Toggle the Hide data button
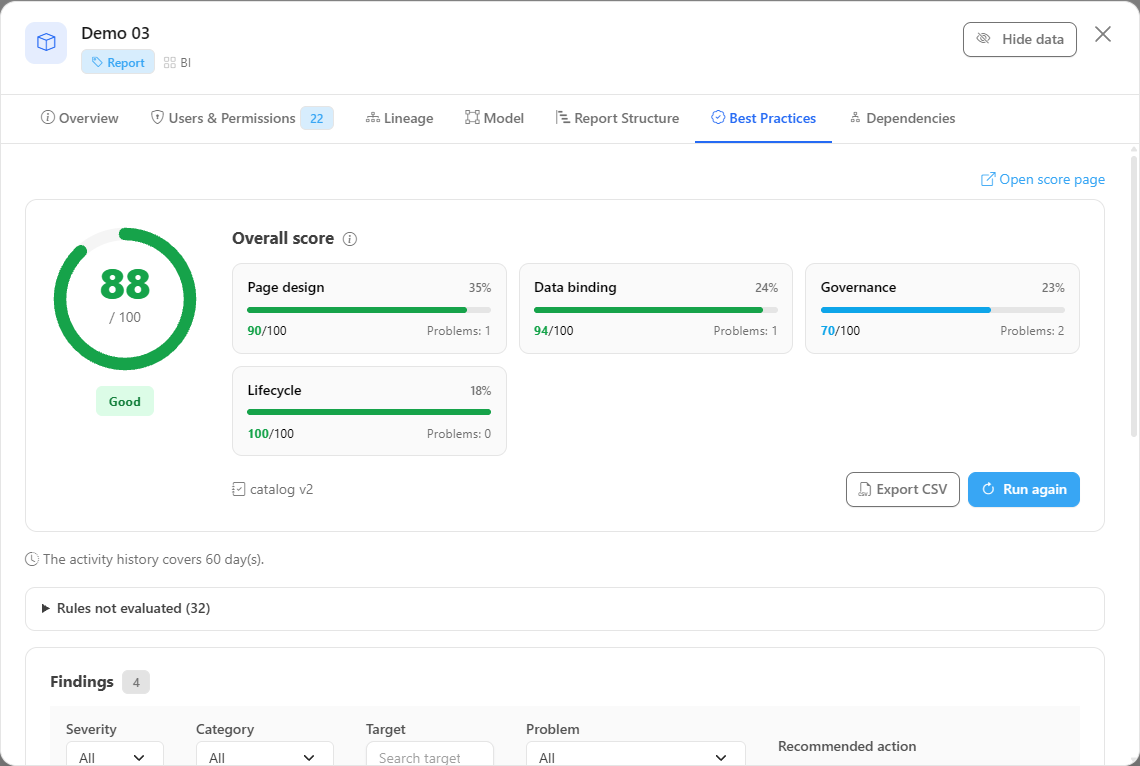This screenshot has width=1140, height=766. (x=1019, y=39)
